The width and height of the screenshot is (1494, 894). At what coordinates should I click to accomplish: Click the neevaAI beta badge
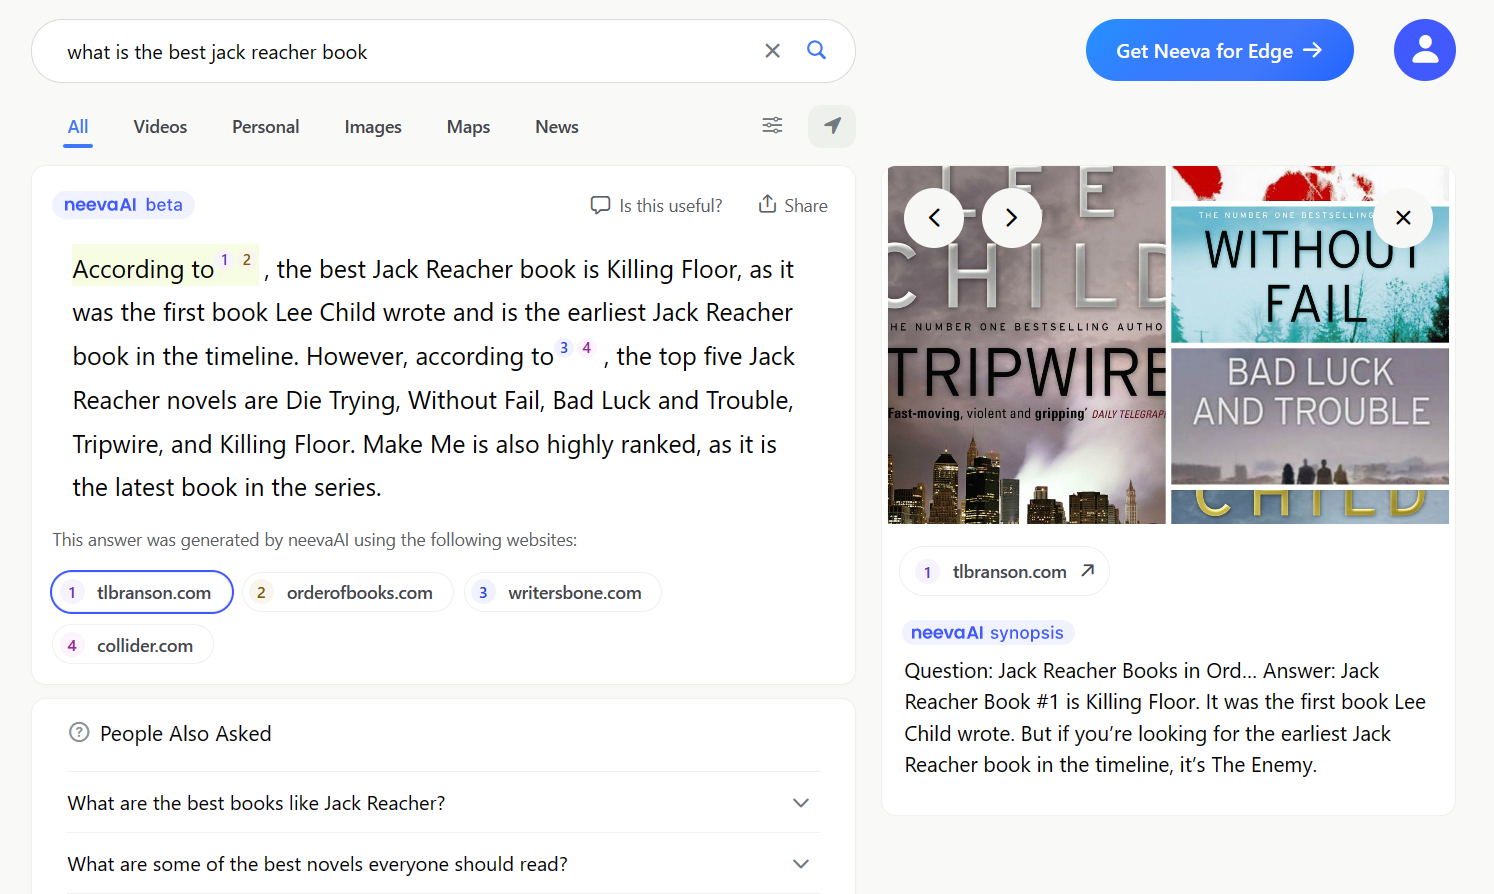tap(123, 205)
